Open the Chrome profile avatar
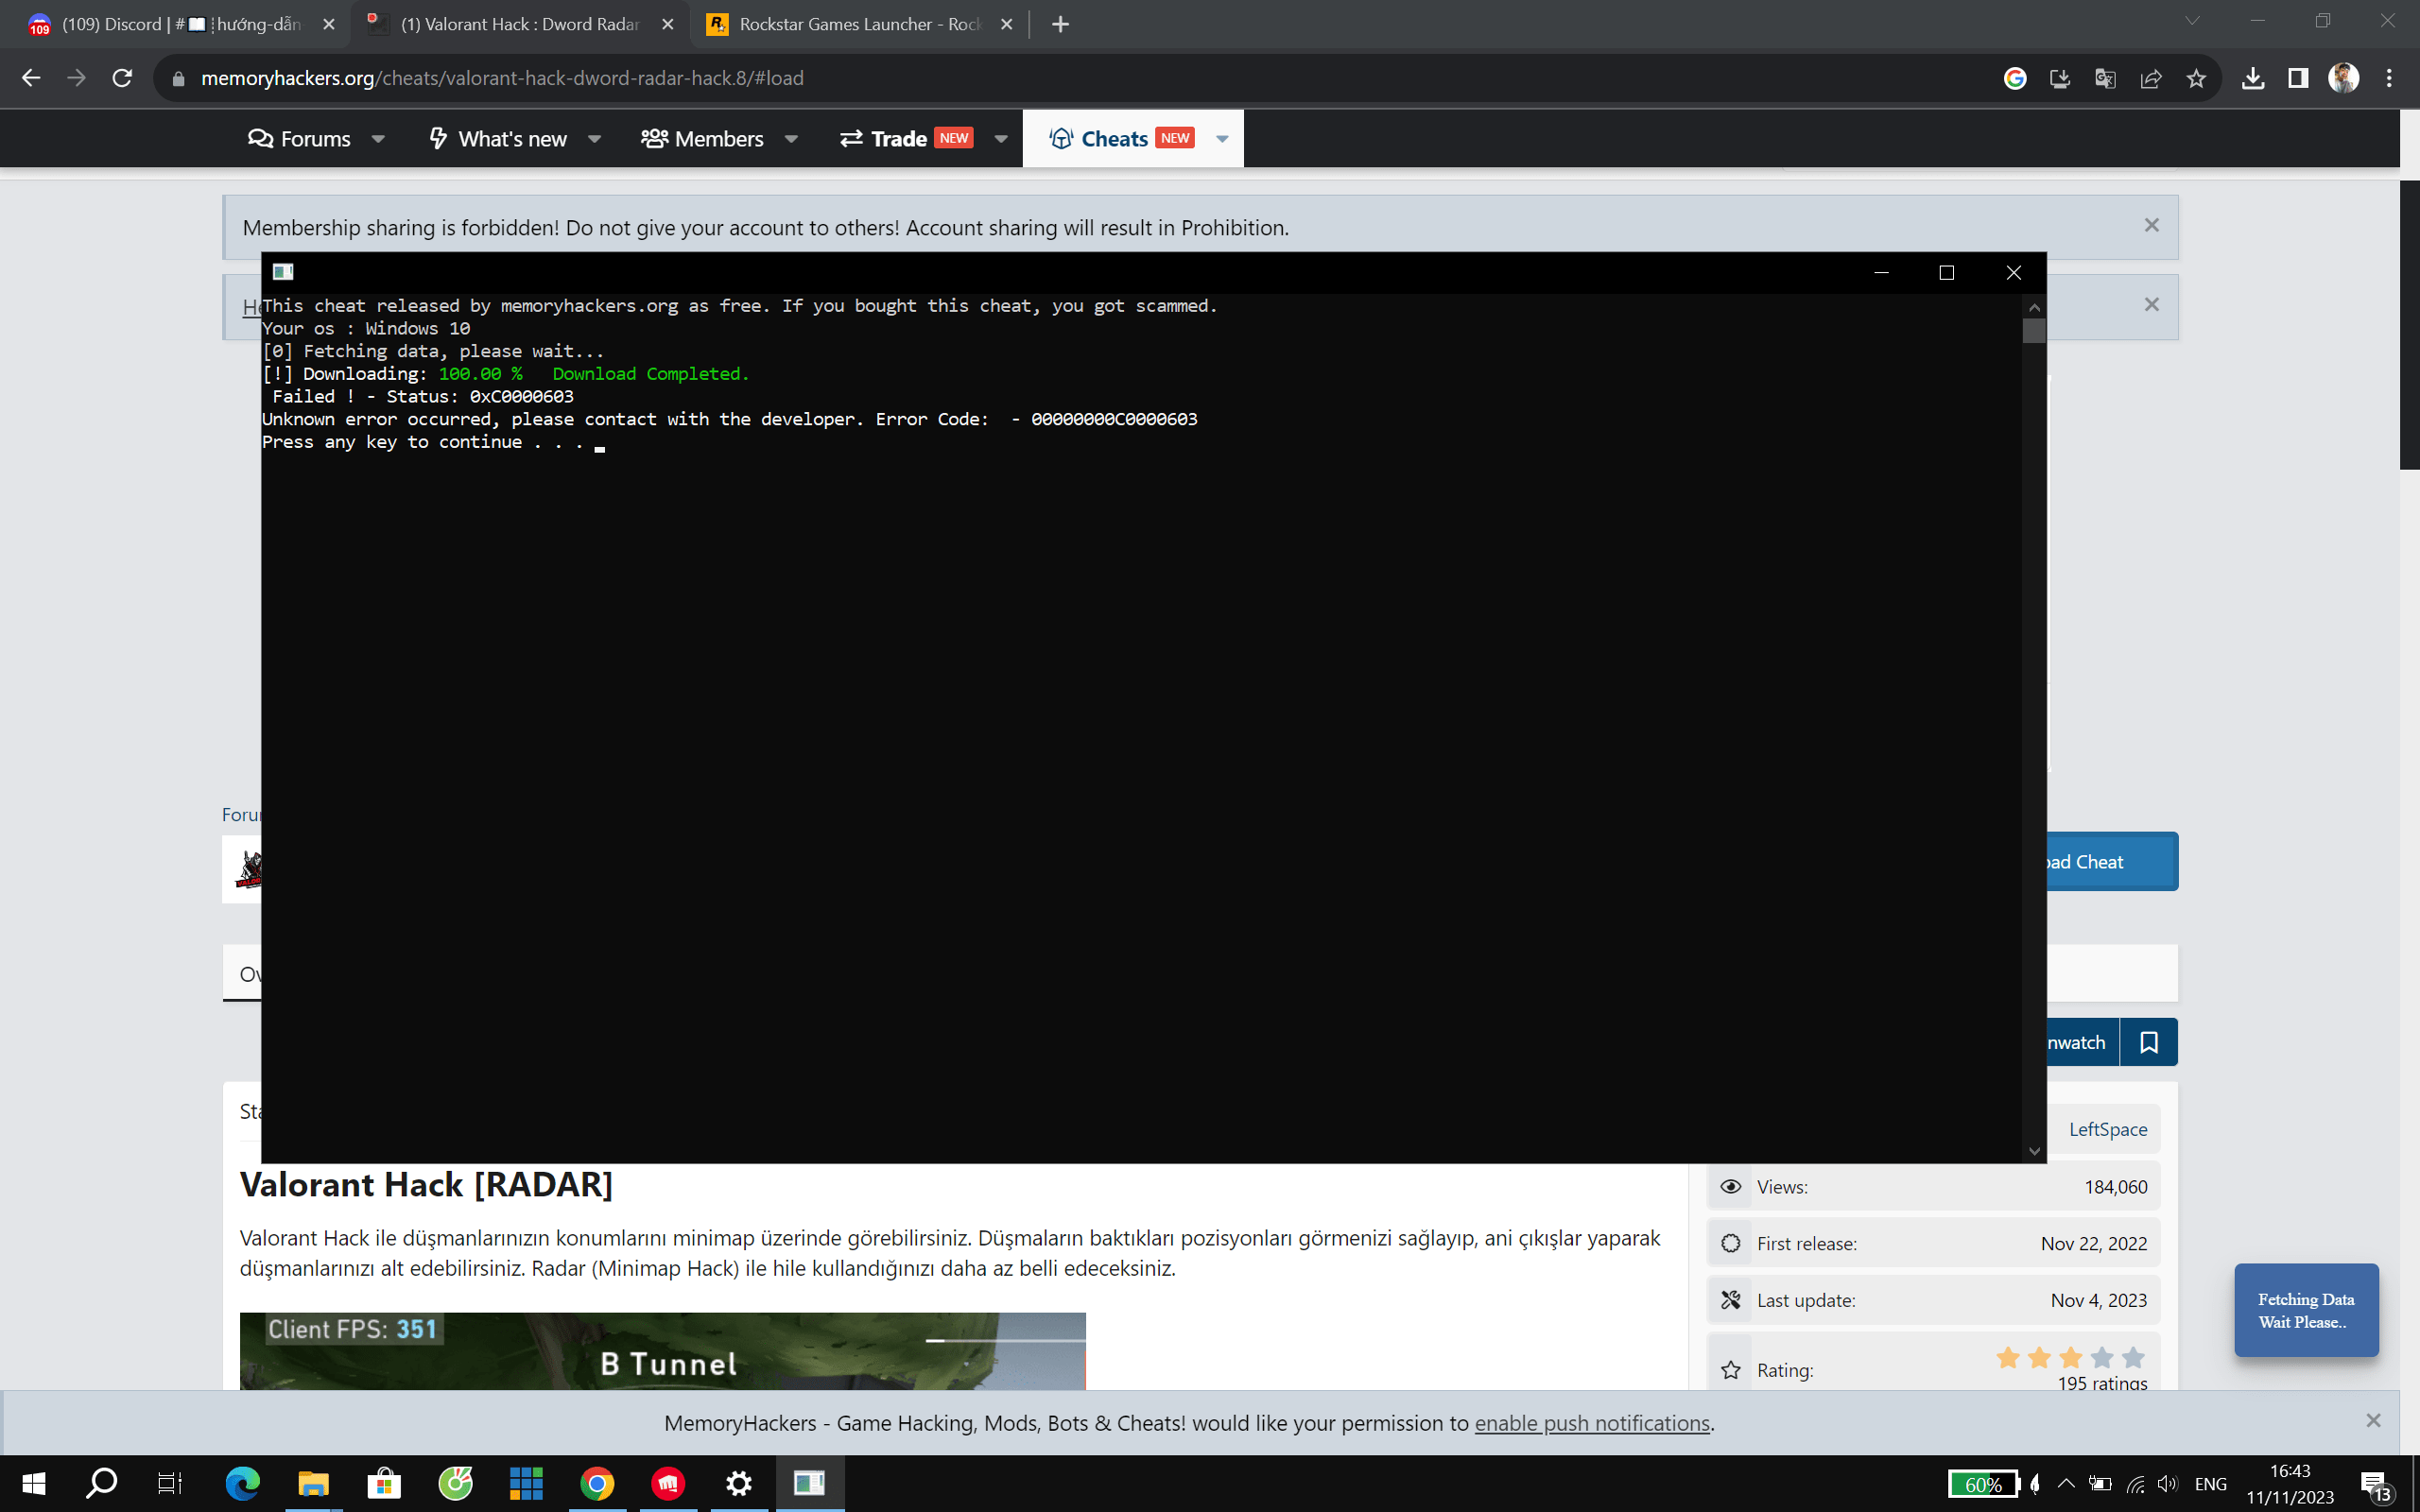The height and width of the screenshot is (1512, 2420). coord(2344,78)
